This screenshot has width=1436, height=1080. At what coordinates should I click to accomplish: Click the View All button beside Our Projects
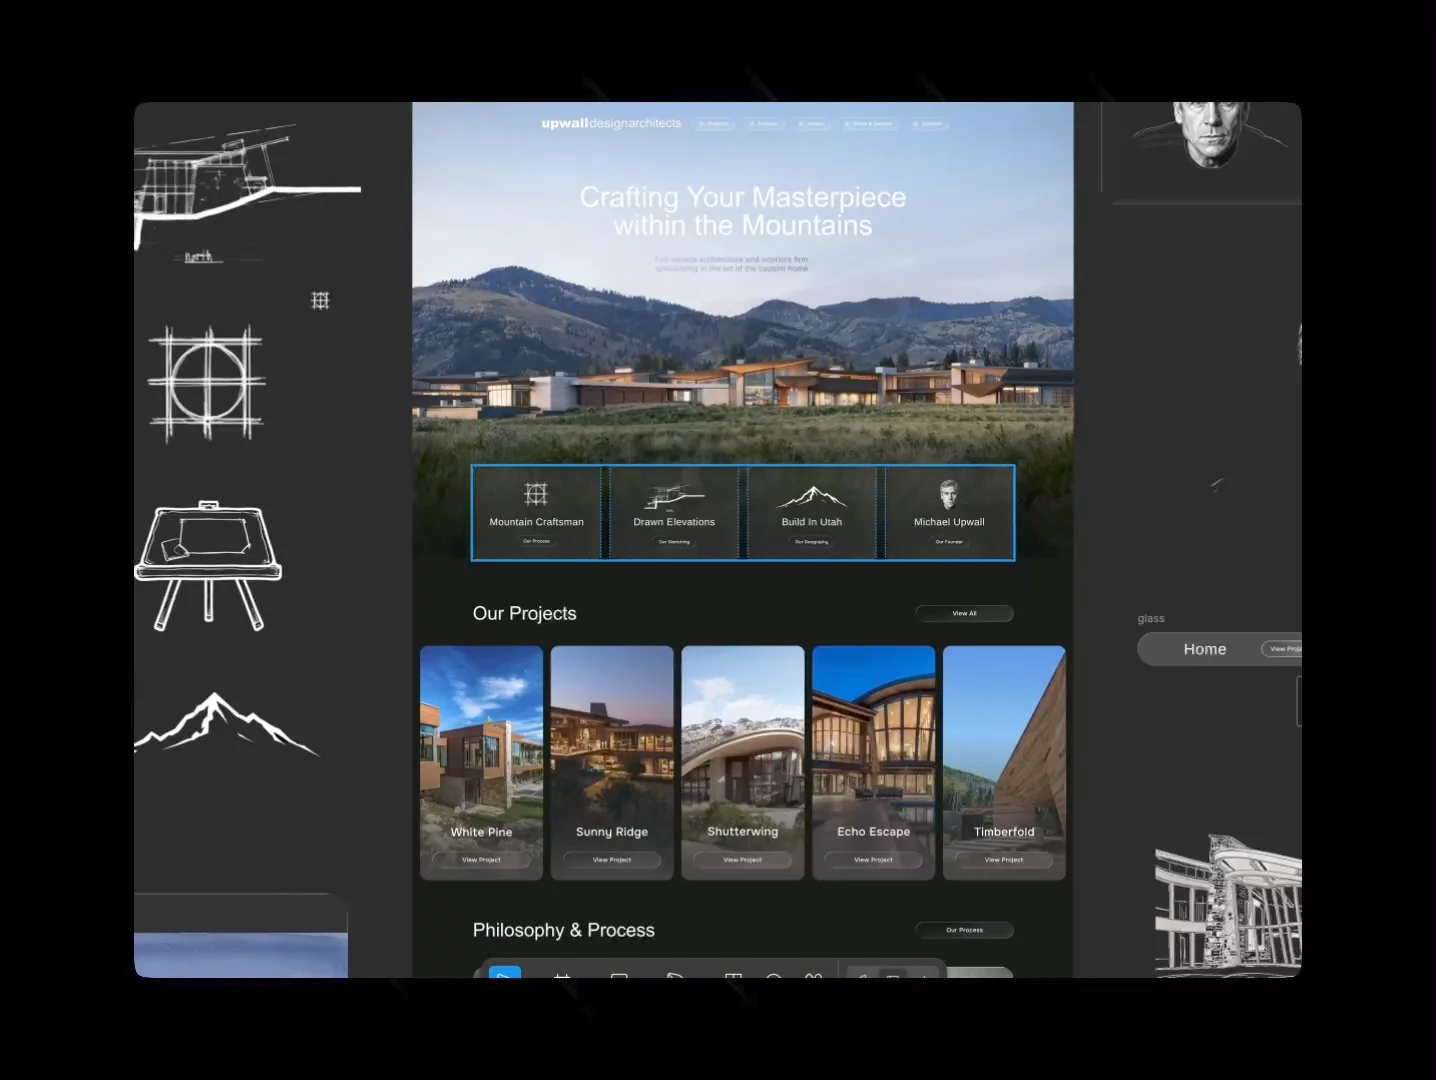pos(965,613)
